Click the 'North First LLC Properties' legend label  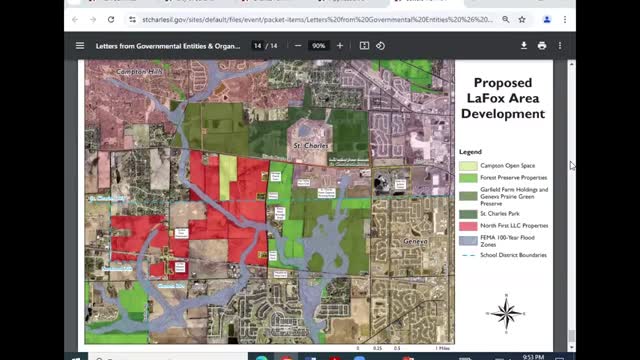(x=514, y=225)
